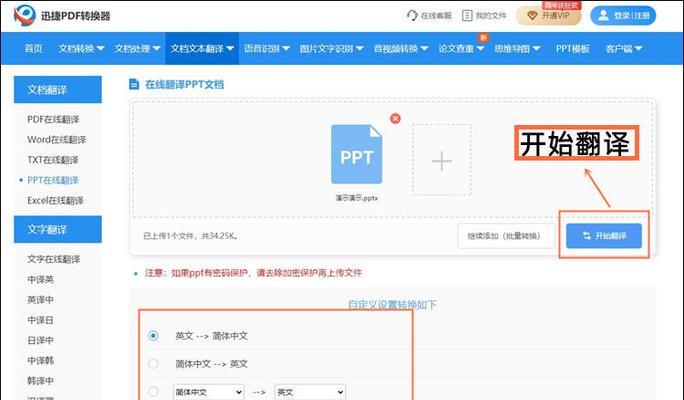The height and width of the screenshot is (400, 684).
Task: Select the PPT file icon 演示演示.pptx
Action: coord(356,154)
